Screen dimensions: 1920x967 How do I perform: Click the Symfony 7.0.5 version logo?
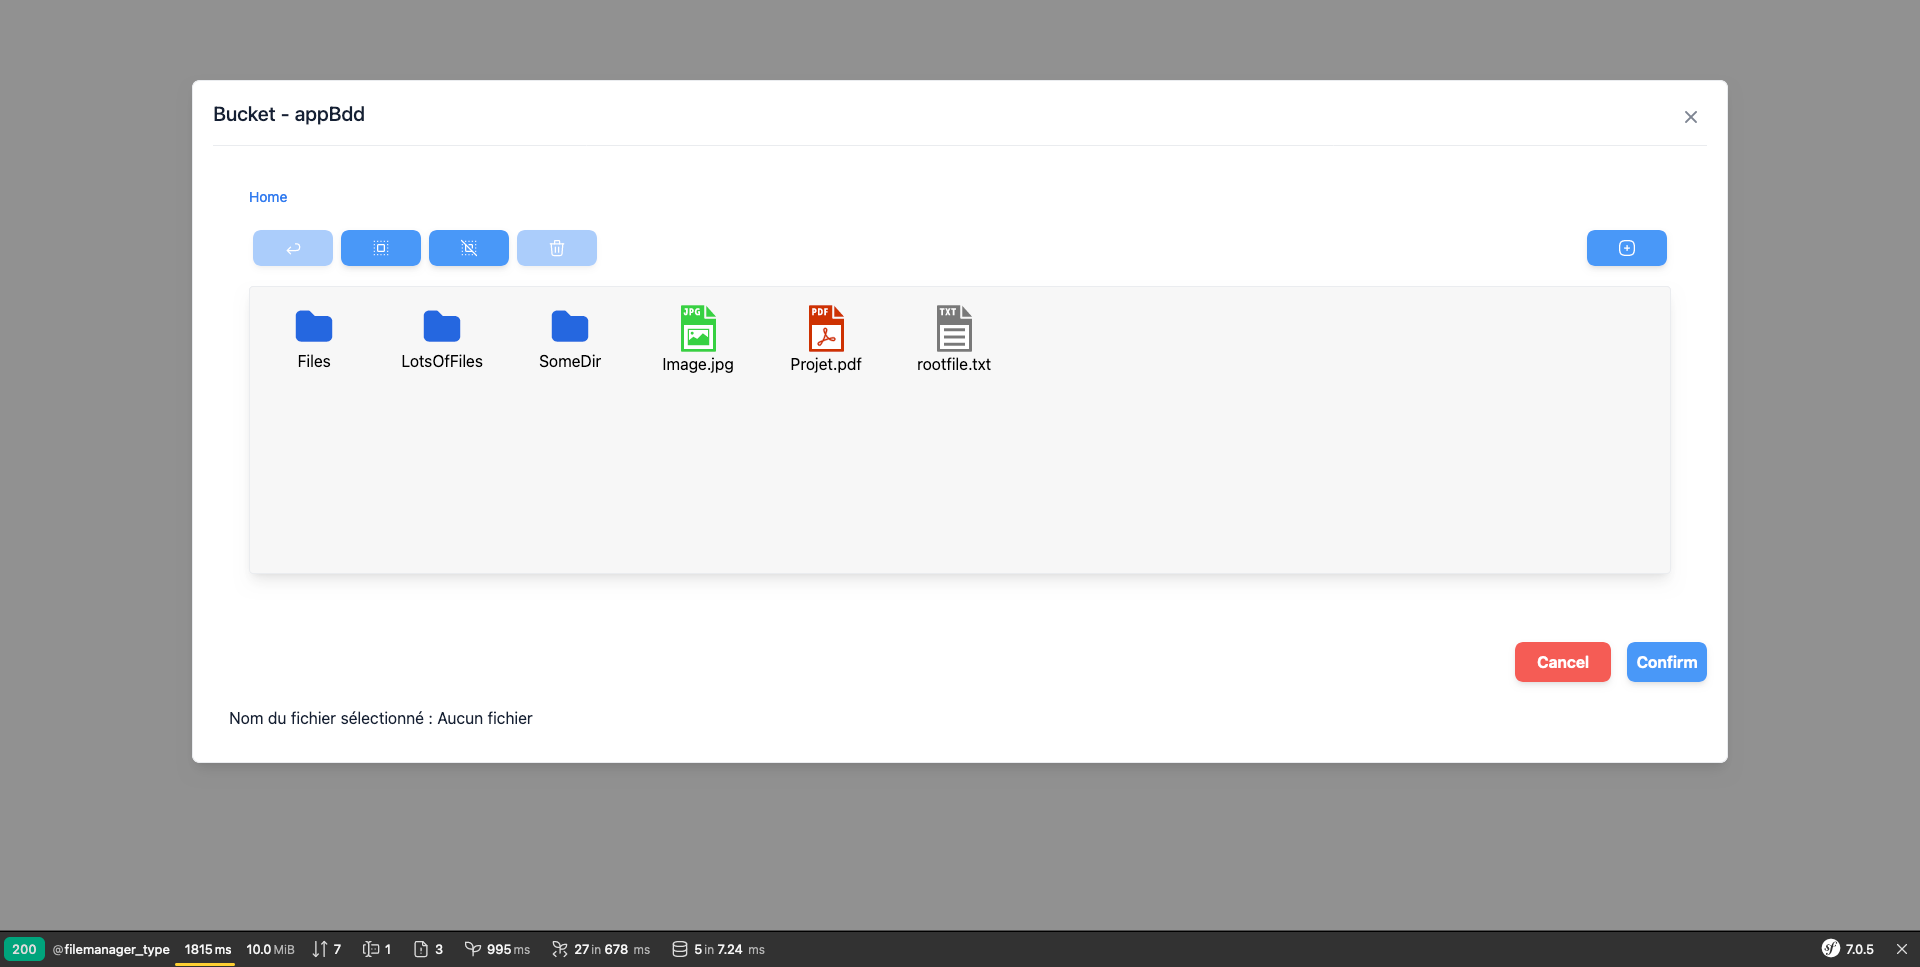click(x=1848, y=949)
